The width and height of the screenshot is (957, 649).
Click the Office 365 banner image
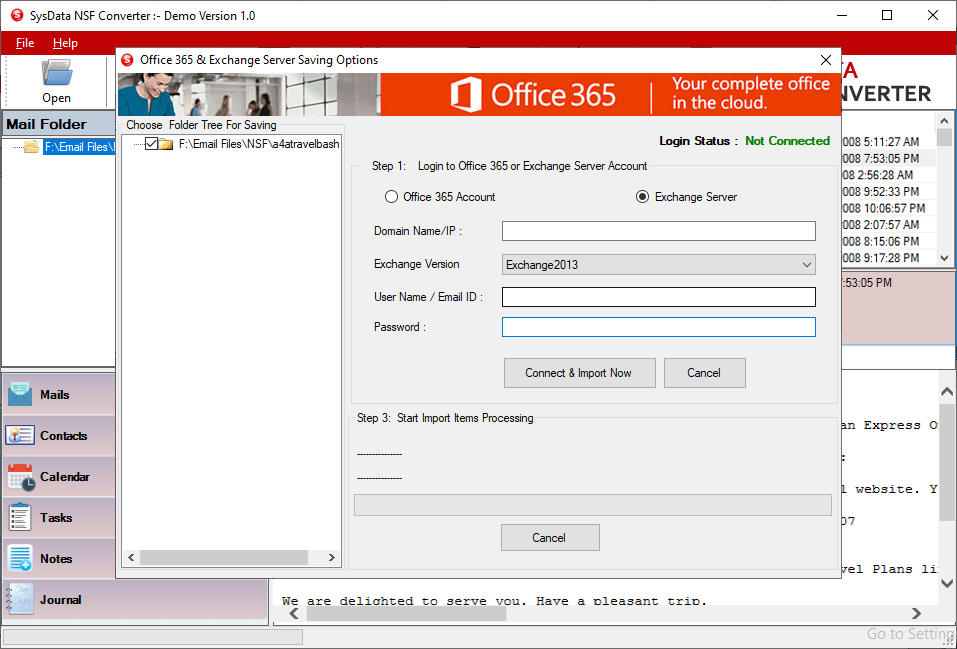[x=479, y=95]
